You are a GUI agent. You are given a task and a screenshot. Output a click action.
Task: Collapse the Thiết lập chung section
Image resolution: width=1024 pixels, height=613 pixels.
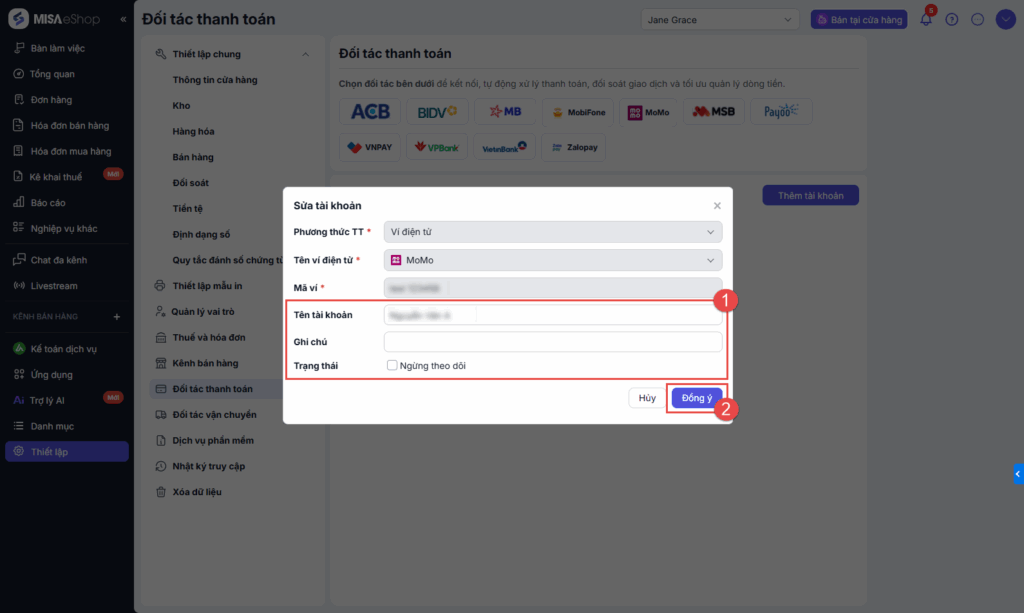pos(305,54)
